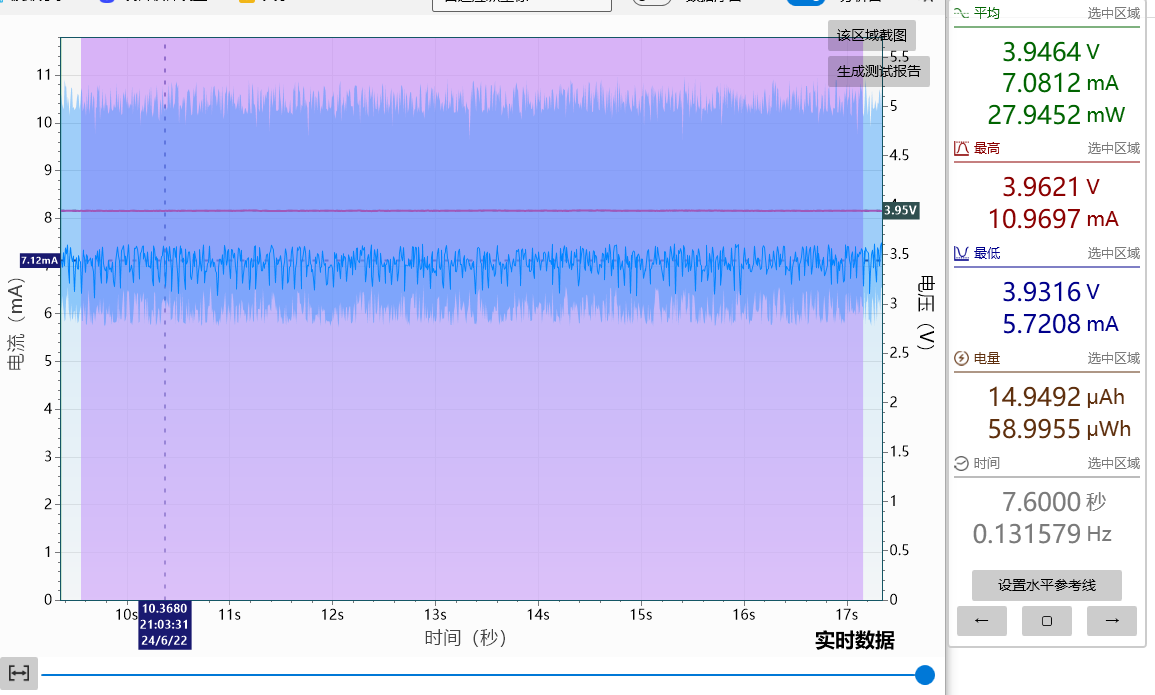Click the 11 tick on the current axis

click(43, 74)
